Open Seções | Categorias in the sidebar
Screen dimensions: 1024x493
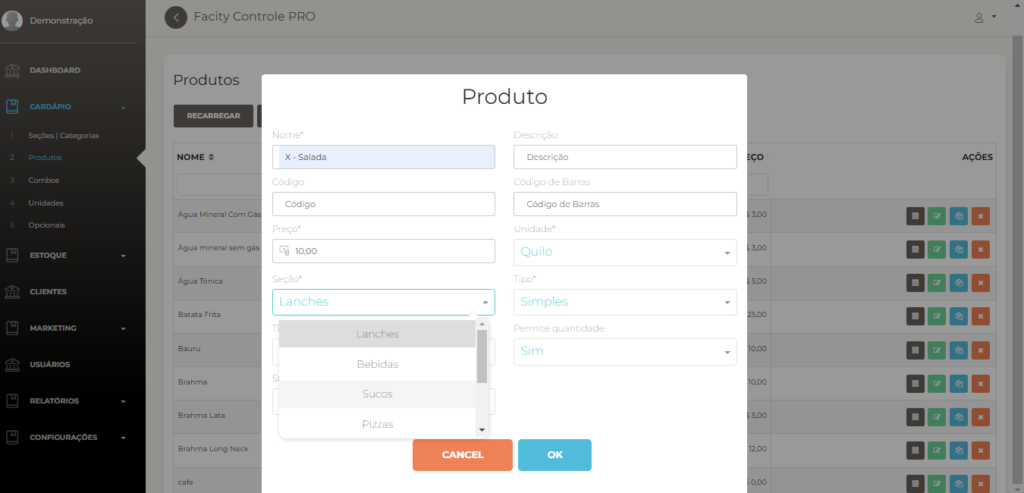coord(63,136)
